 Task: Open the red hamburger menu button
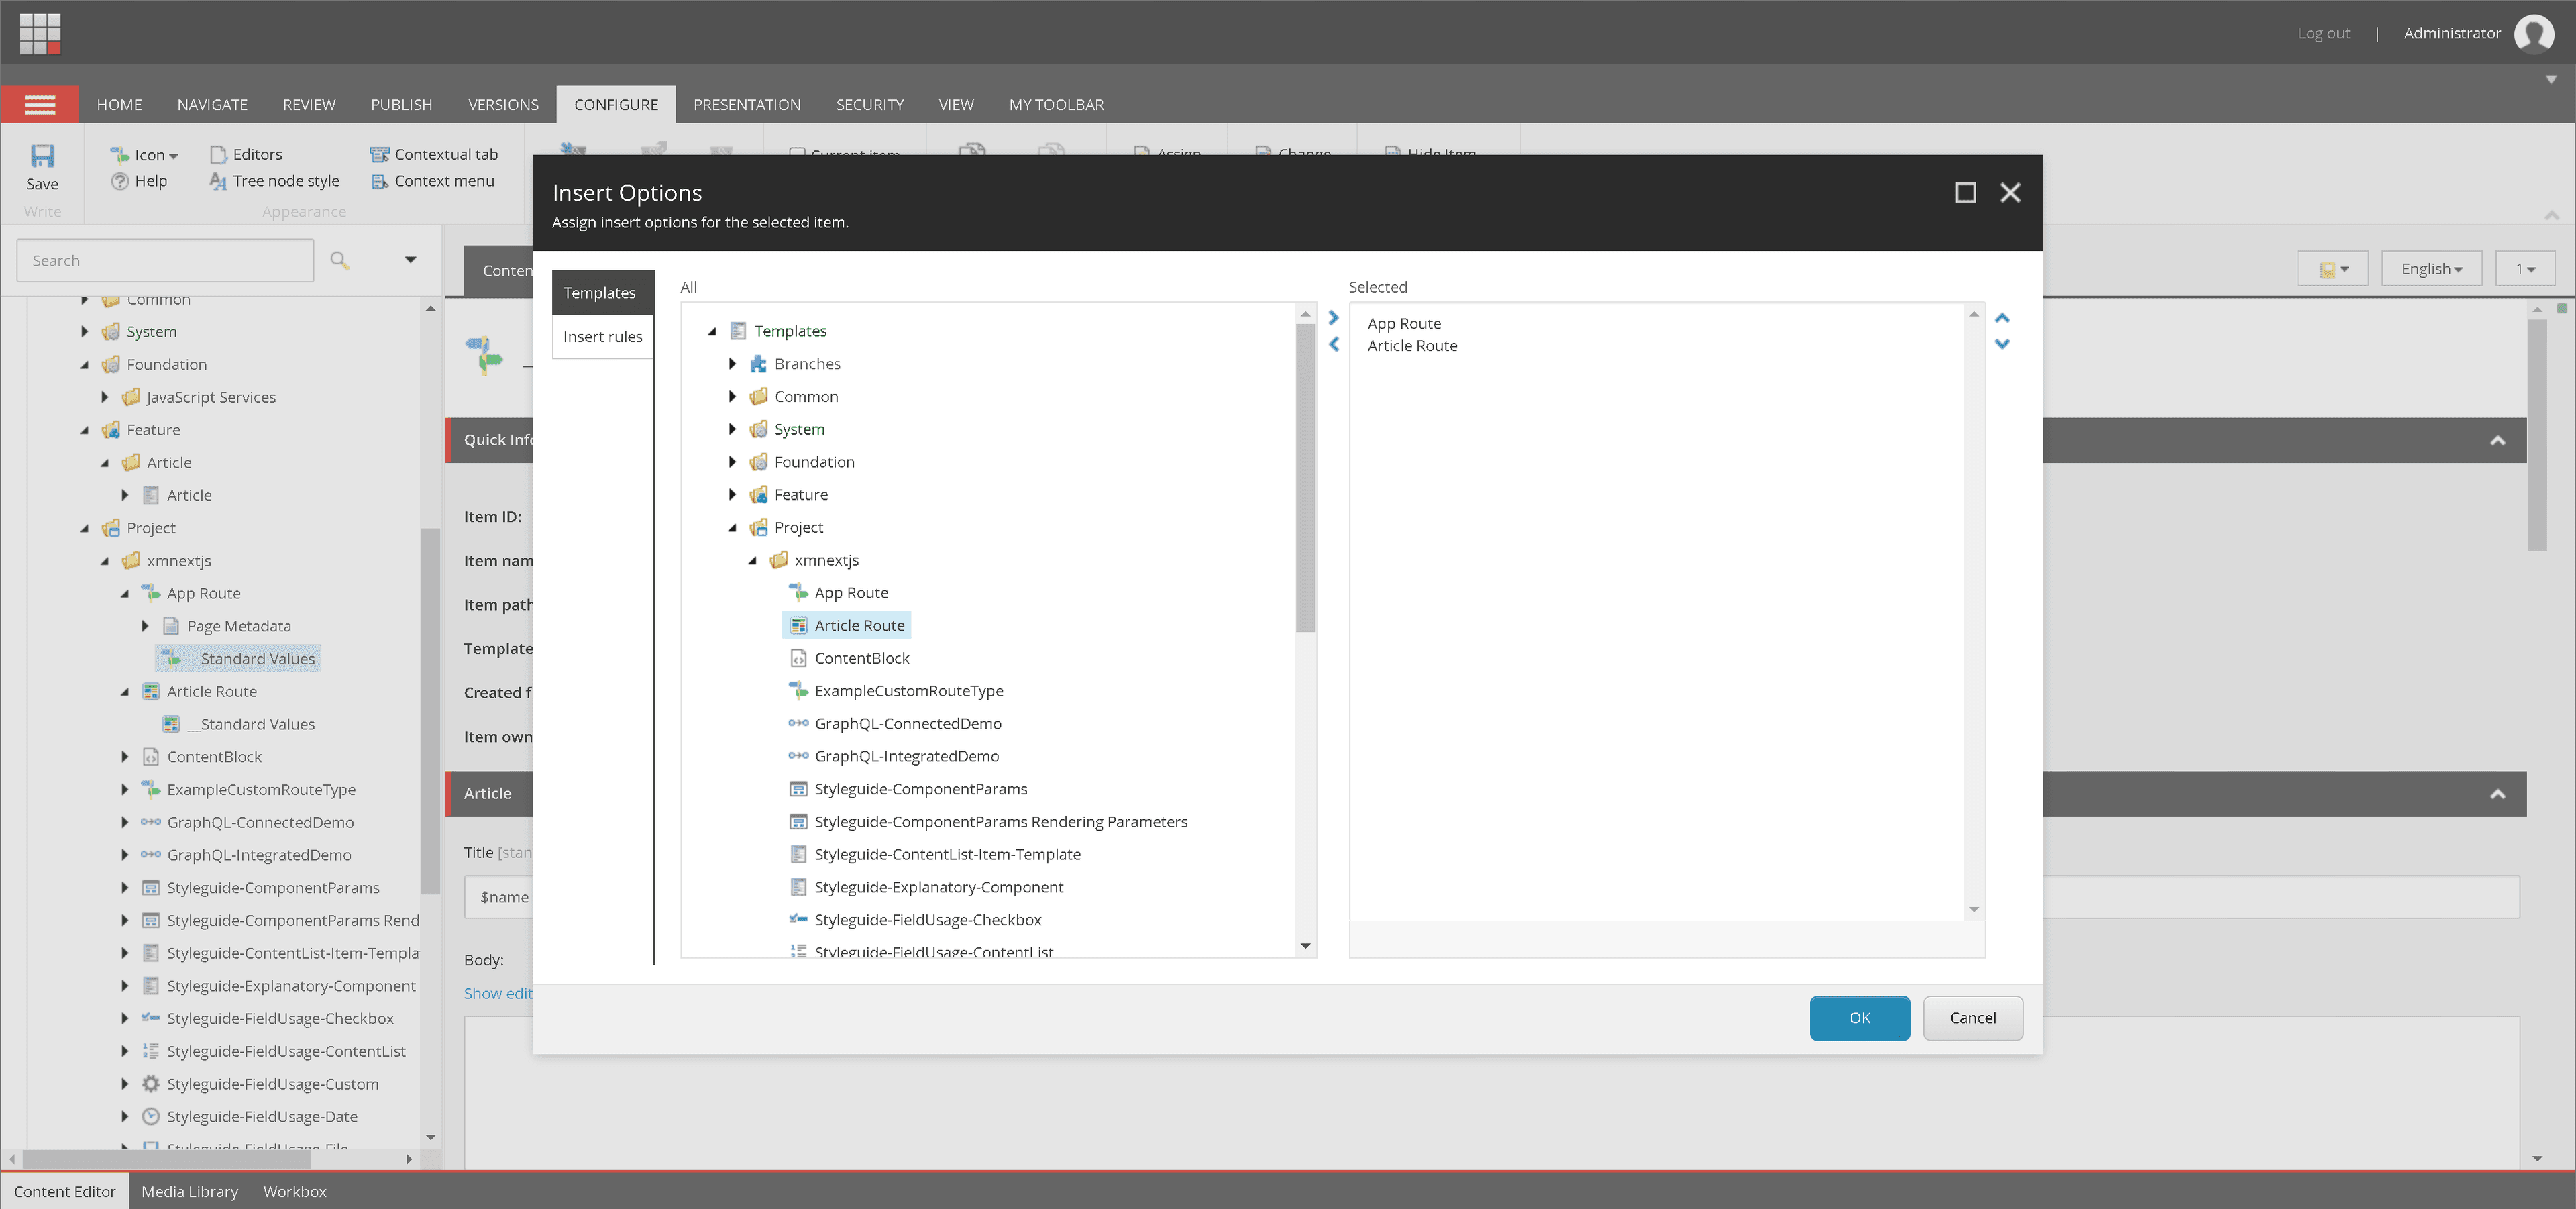40,104
